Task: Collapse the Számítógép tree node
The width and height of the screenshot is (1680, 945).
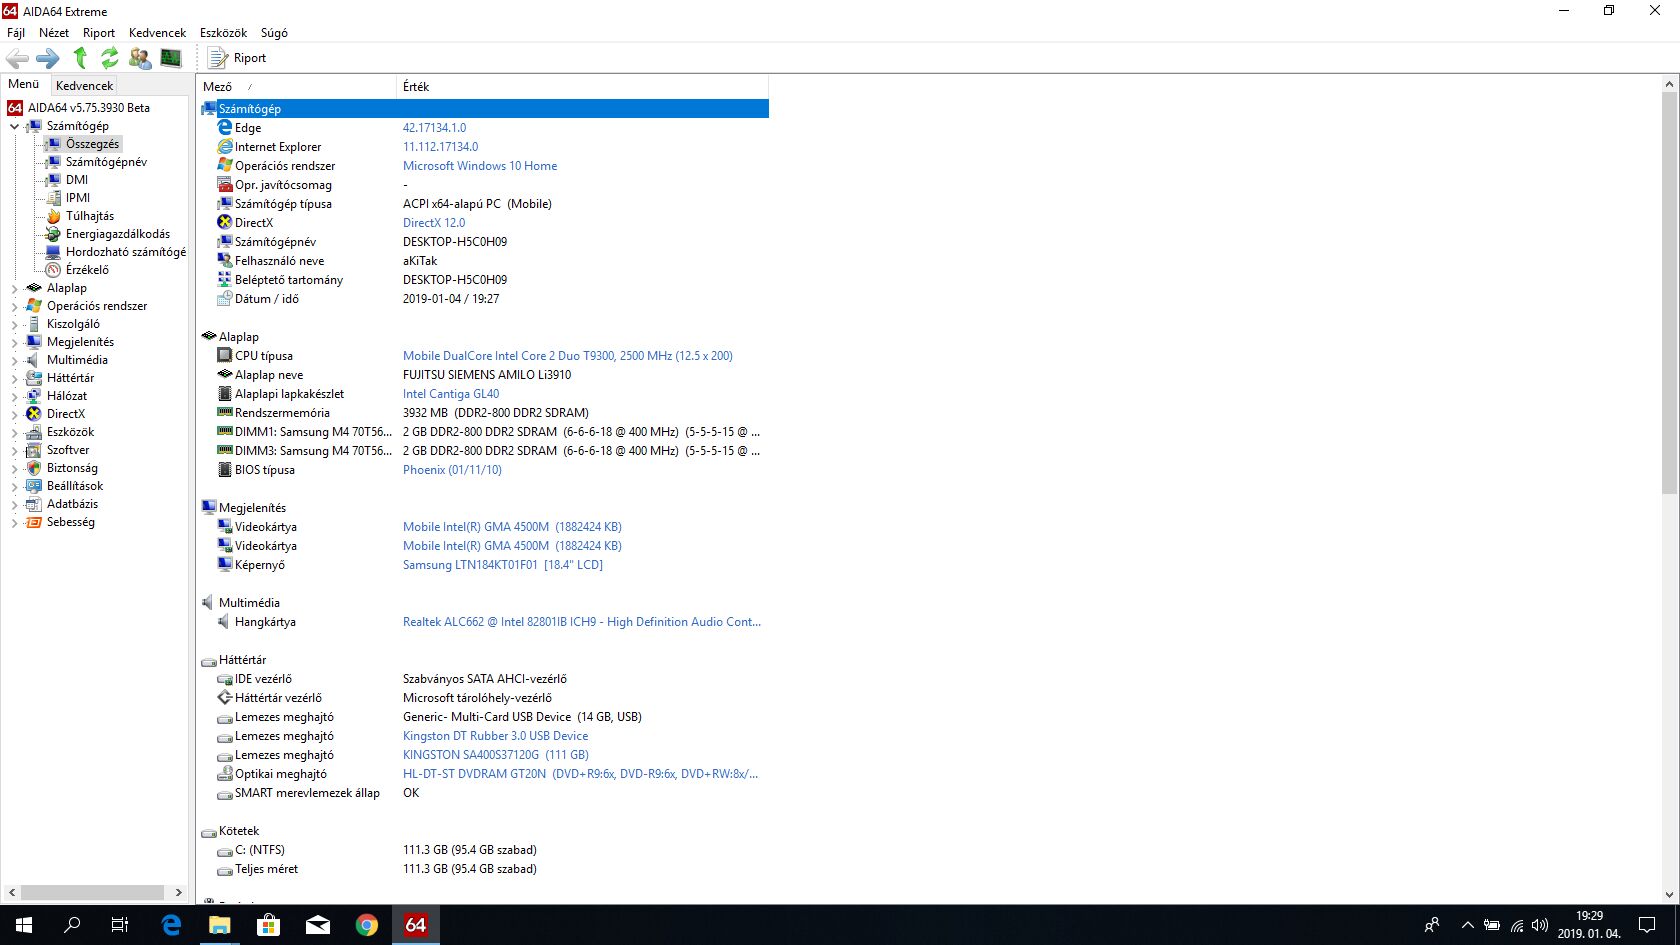Action: tap(14, 126)
